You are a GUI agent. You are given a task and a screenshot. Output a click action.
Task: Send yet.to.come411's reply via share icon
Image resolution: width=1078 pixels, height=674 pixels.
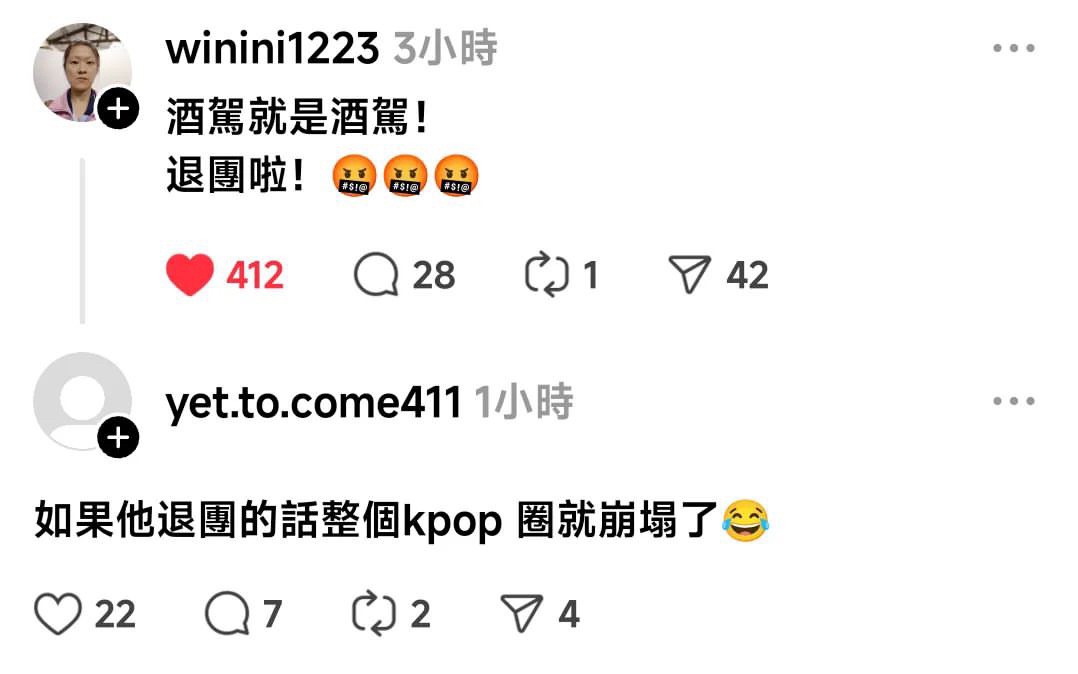click(522, 613)
